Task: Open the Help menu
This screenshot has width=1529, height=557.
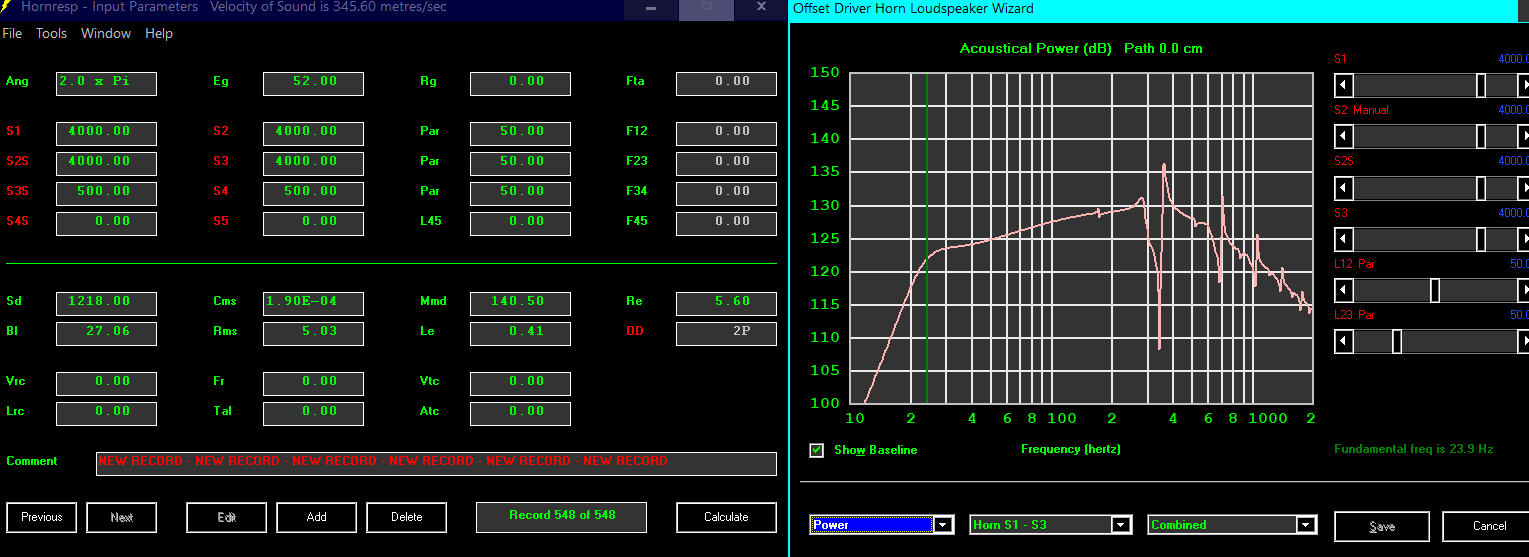Action: click(159, 33)
